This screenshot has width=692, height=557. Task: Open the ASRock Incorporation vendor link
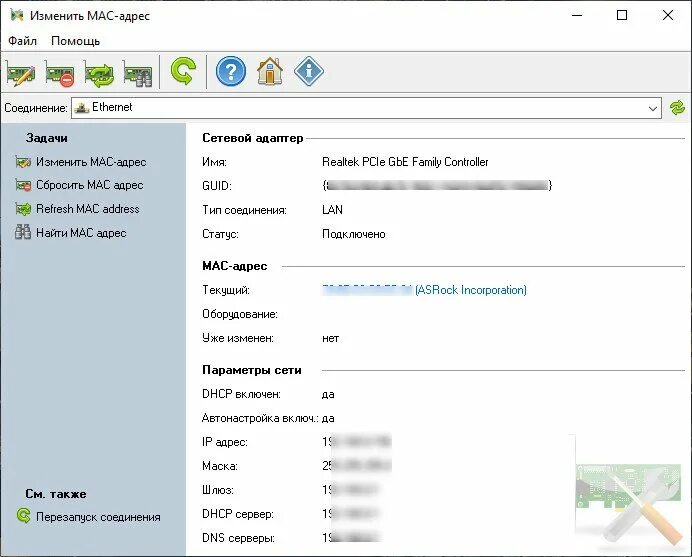[x=471, y=290]
